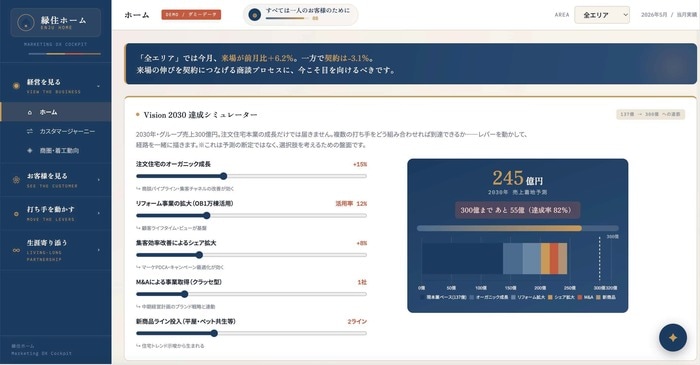Open 商圏・着工動向 page
Screen dimensions: 700x365
pos(56,151)
